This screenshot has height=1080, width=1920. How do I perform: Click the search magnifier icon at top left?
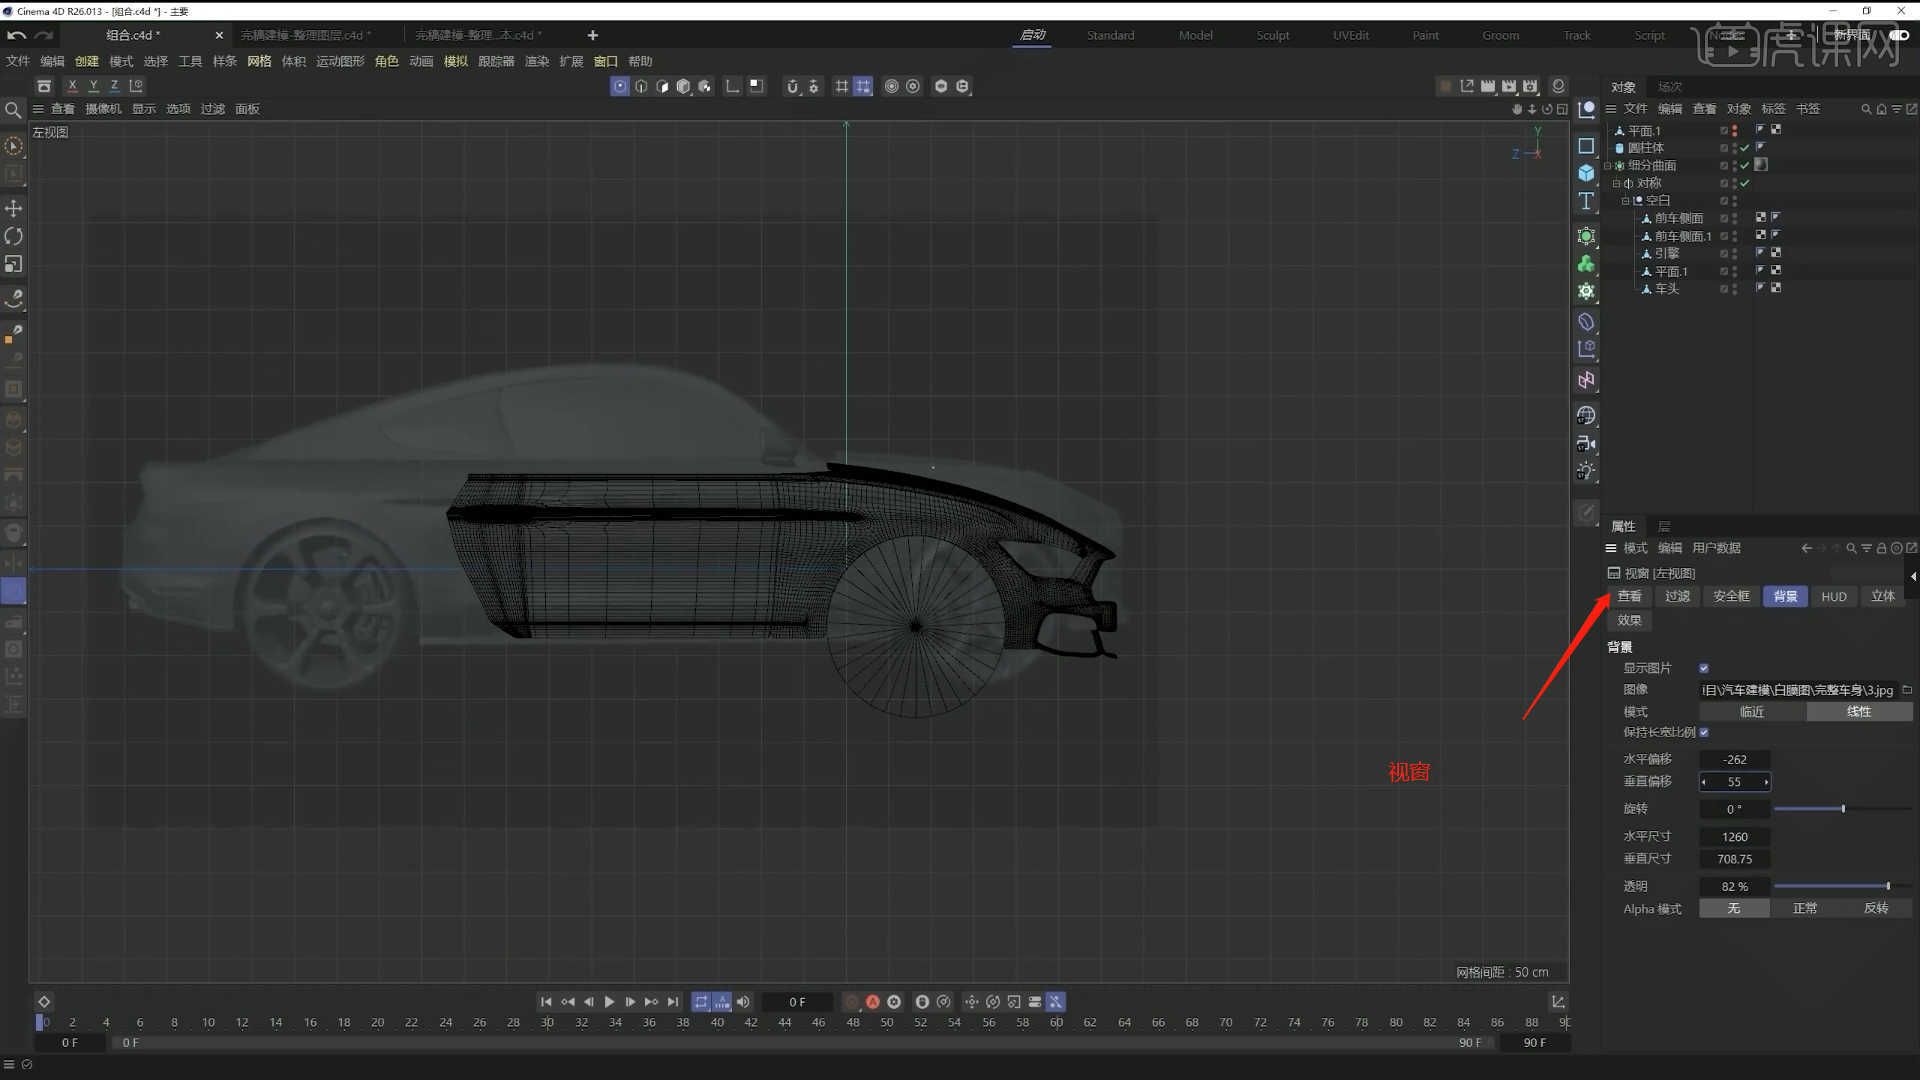pos(13,110)
